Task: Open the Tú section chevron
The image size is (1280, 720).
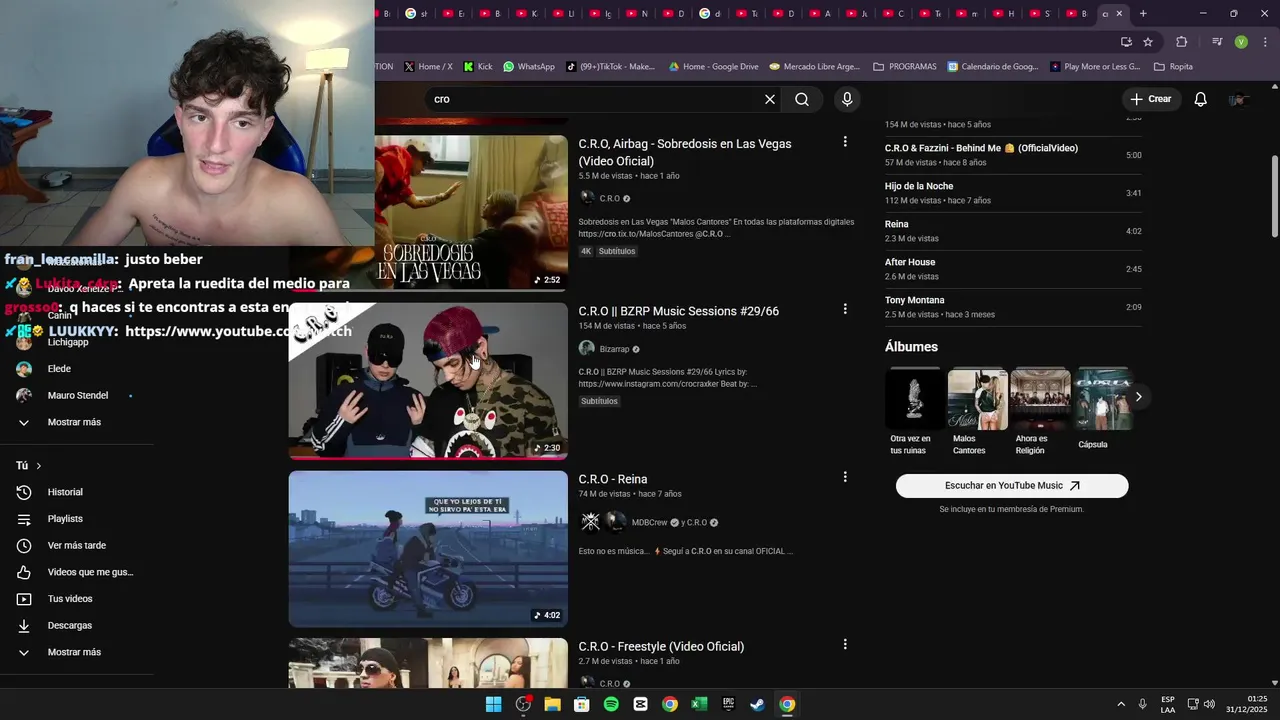Action: (39, 466)
